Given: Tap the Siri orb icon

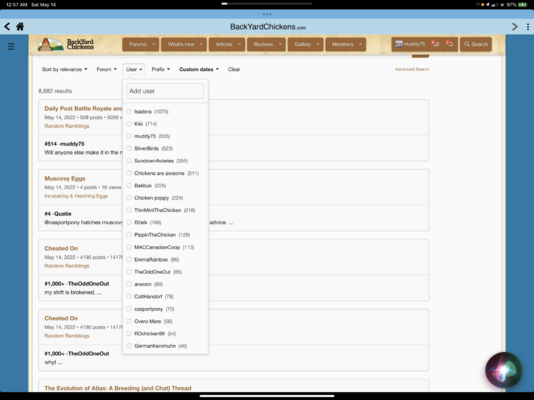Looking at the screenshot, I should (x=503, y=370).
